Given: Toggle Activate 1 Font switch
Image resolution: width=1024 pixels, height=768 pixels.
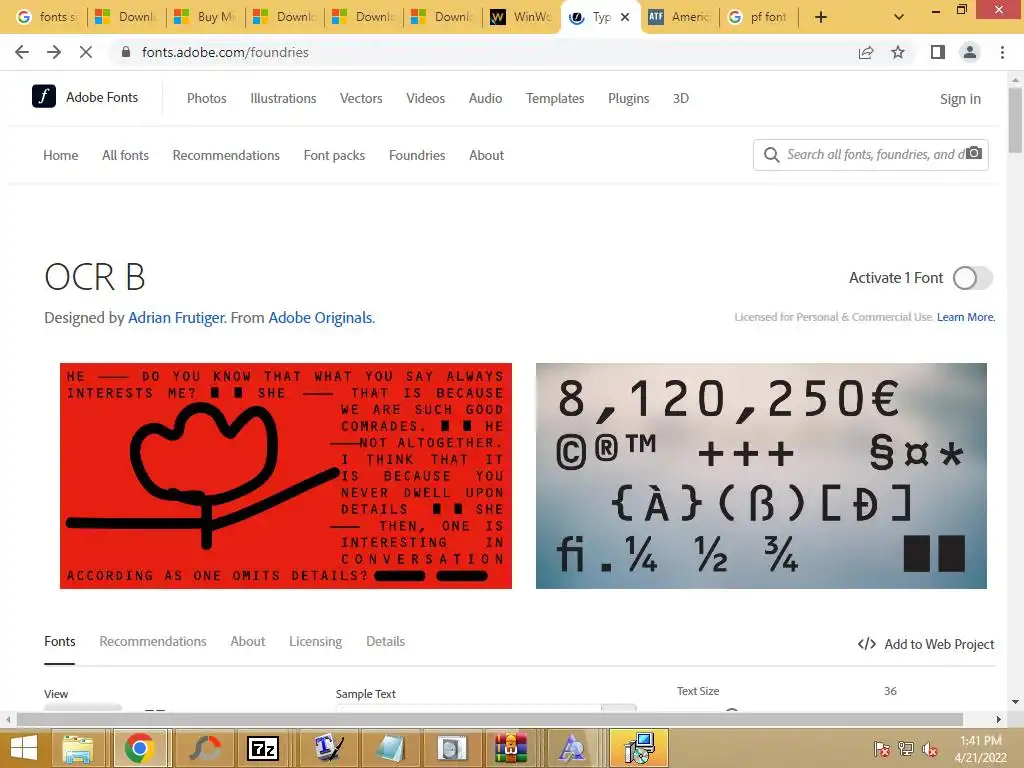Looking at the screenshot, I should (x=972, y=278).
